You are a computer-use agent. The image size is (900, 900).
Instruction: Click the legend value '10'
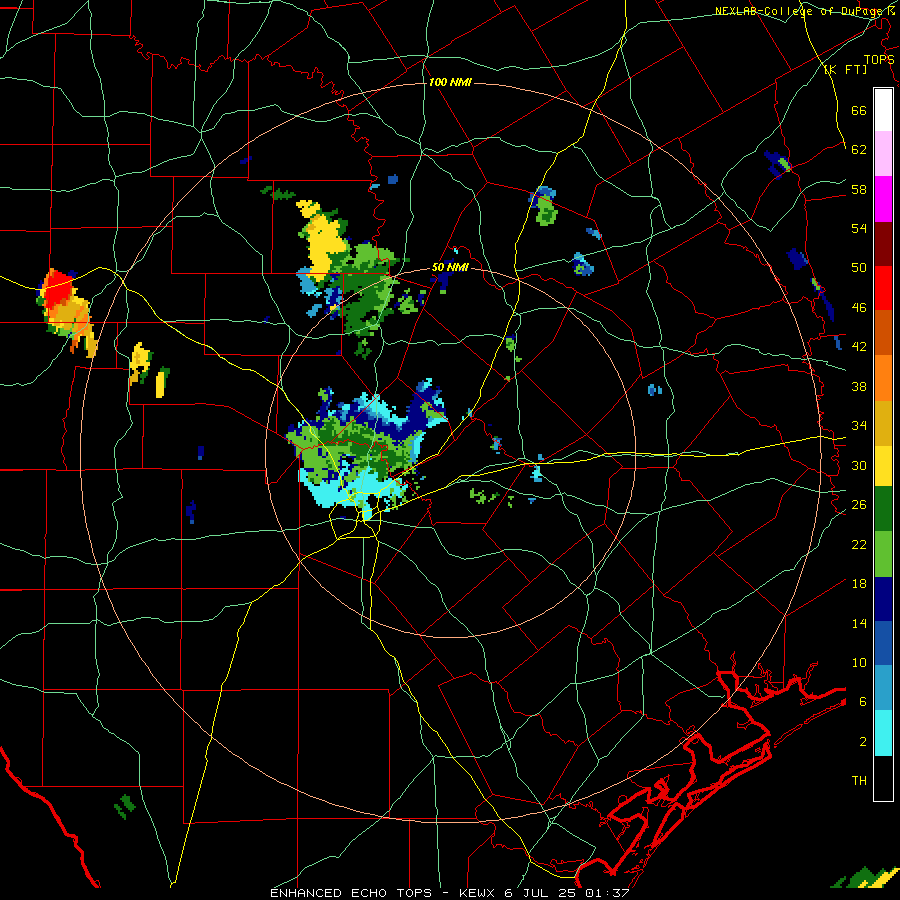tap(859, 662)
